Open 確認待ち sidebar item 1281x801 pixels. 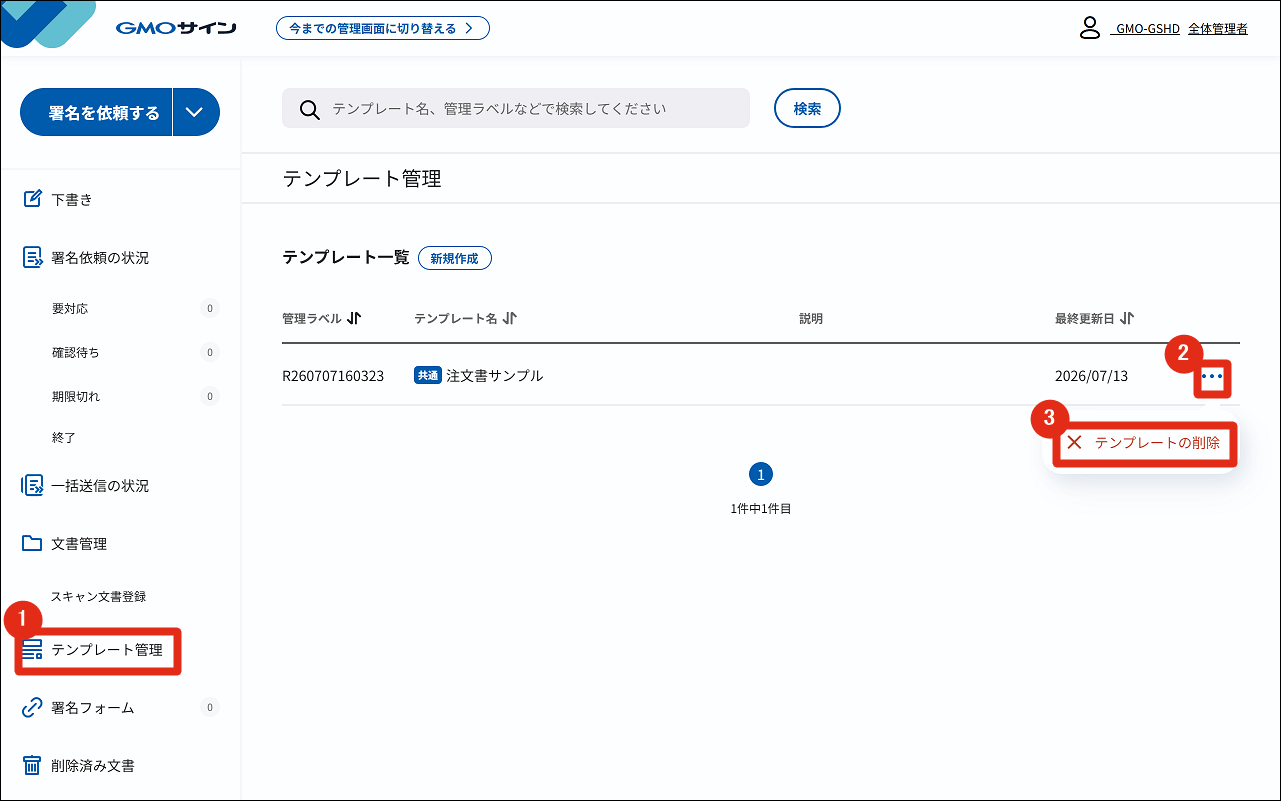[76, 352]
